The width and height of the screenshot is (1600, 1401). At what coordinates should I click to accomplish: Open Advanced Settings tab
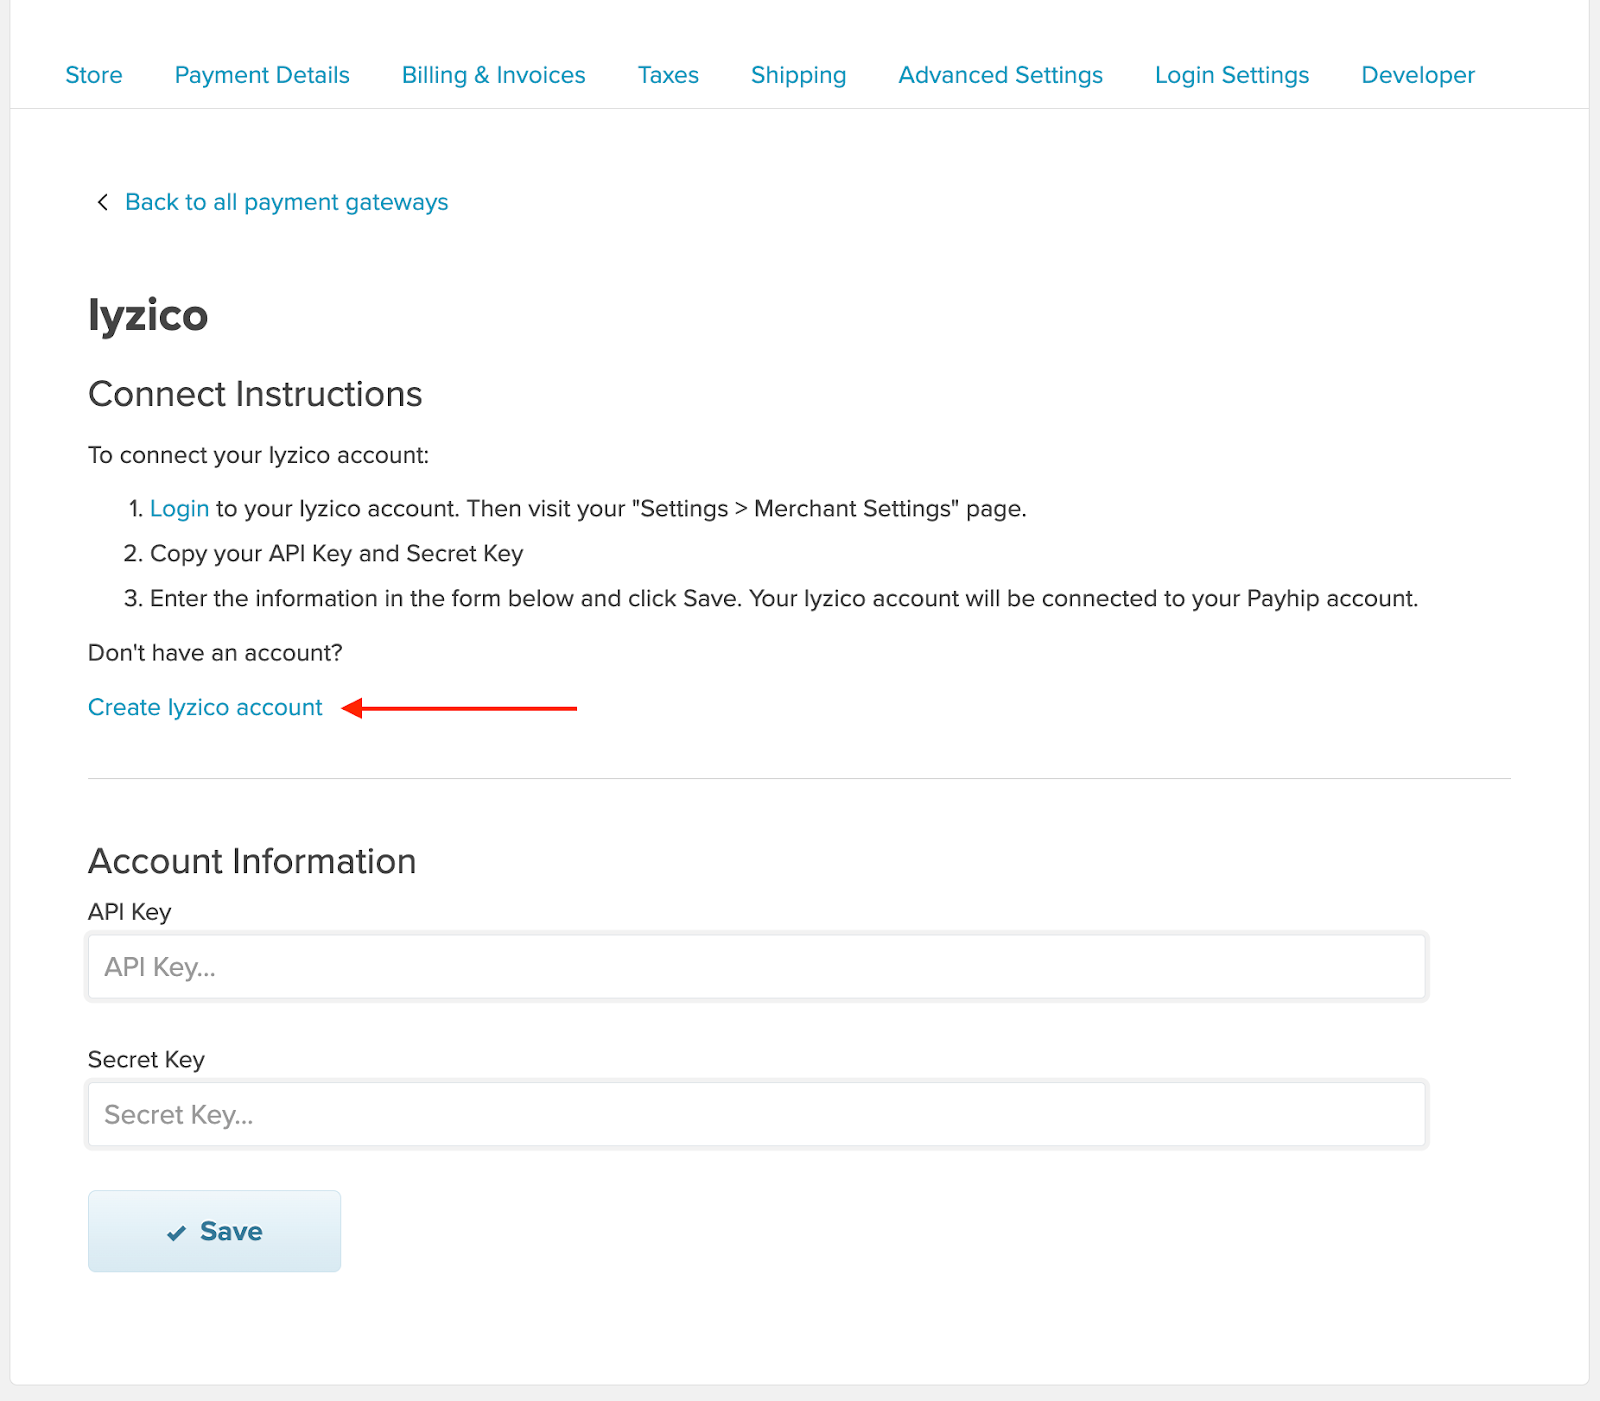[1001, 75]
